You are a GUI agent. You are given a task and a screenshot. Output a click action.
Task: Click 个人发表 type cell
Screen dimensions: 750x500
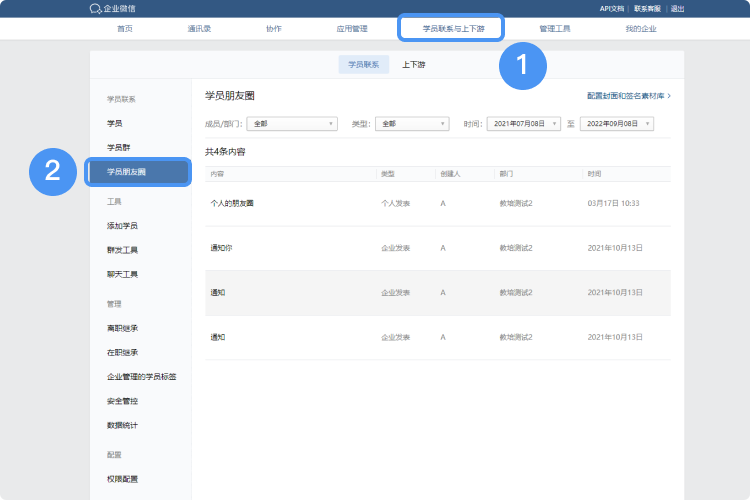[x=396, y=203]
